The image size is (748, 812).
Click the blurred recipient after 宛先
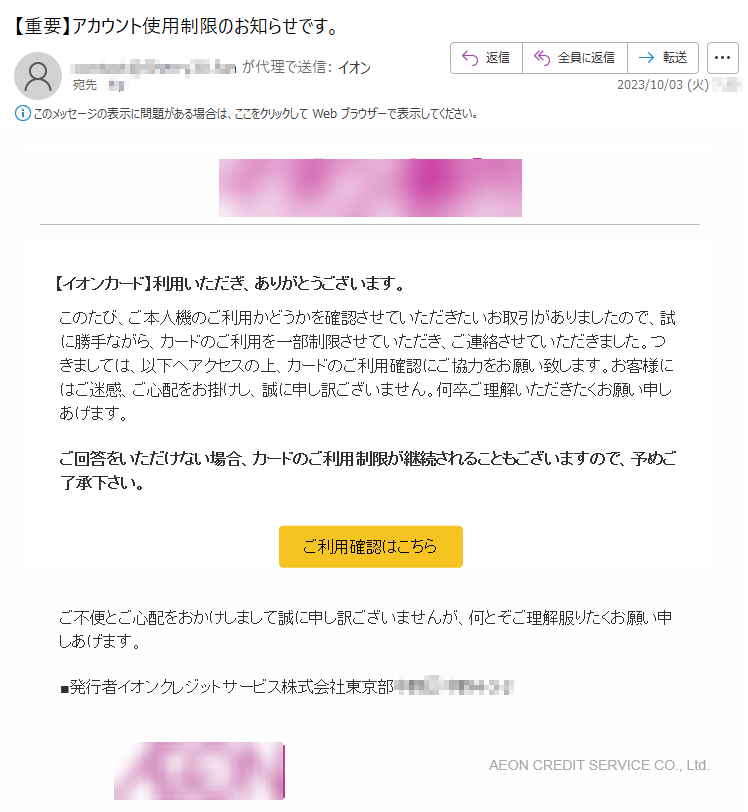(116, 85)
